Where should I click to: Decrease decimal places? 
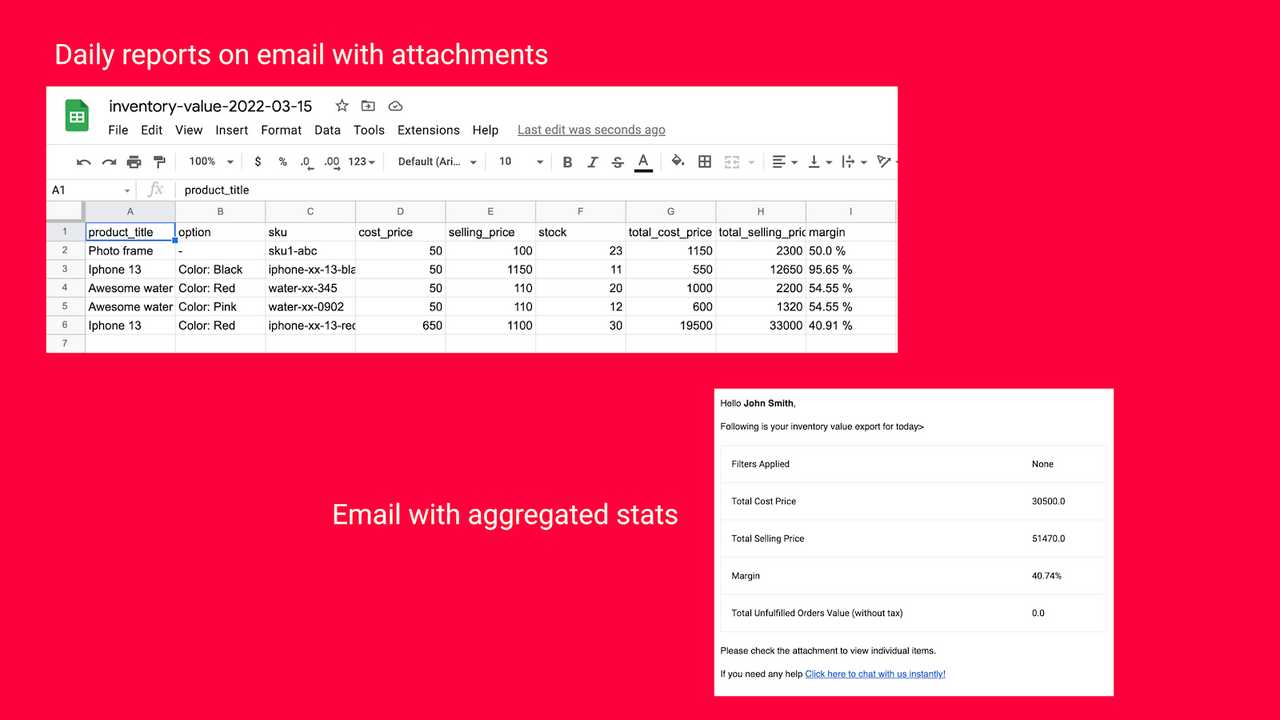(306, 162)
